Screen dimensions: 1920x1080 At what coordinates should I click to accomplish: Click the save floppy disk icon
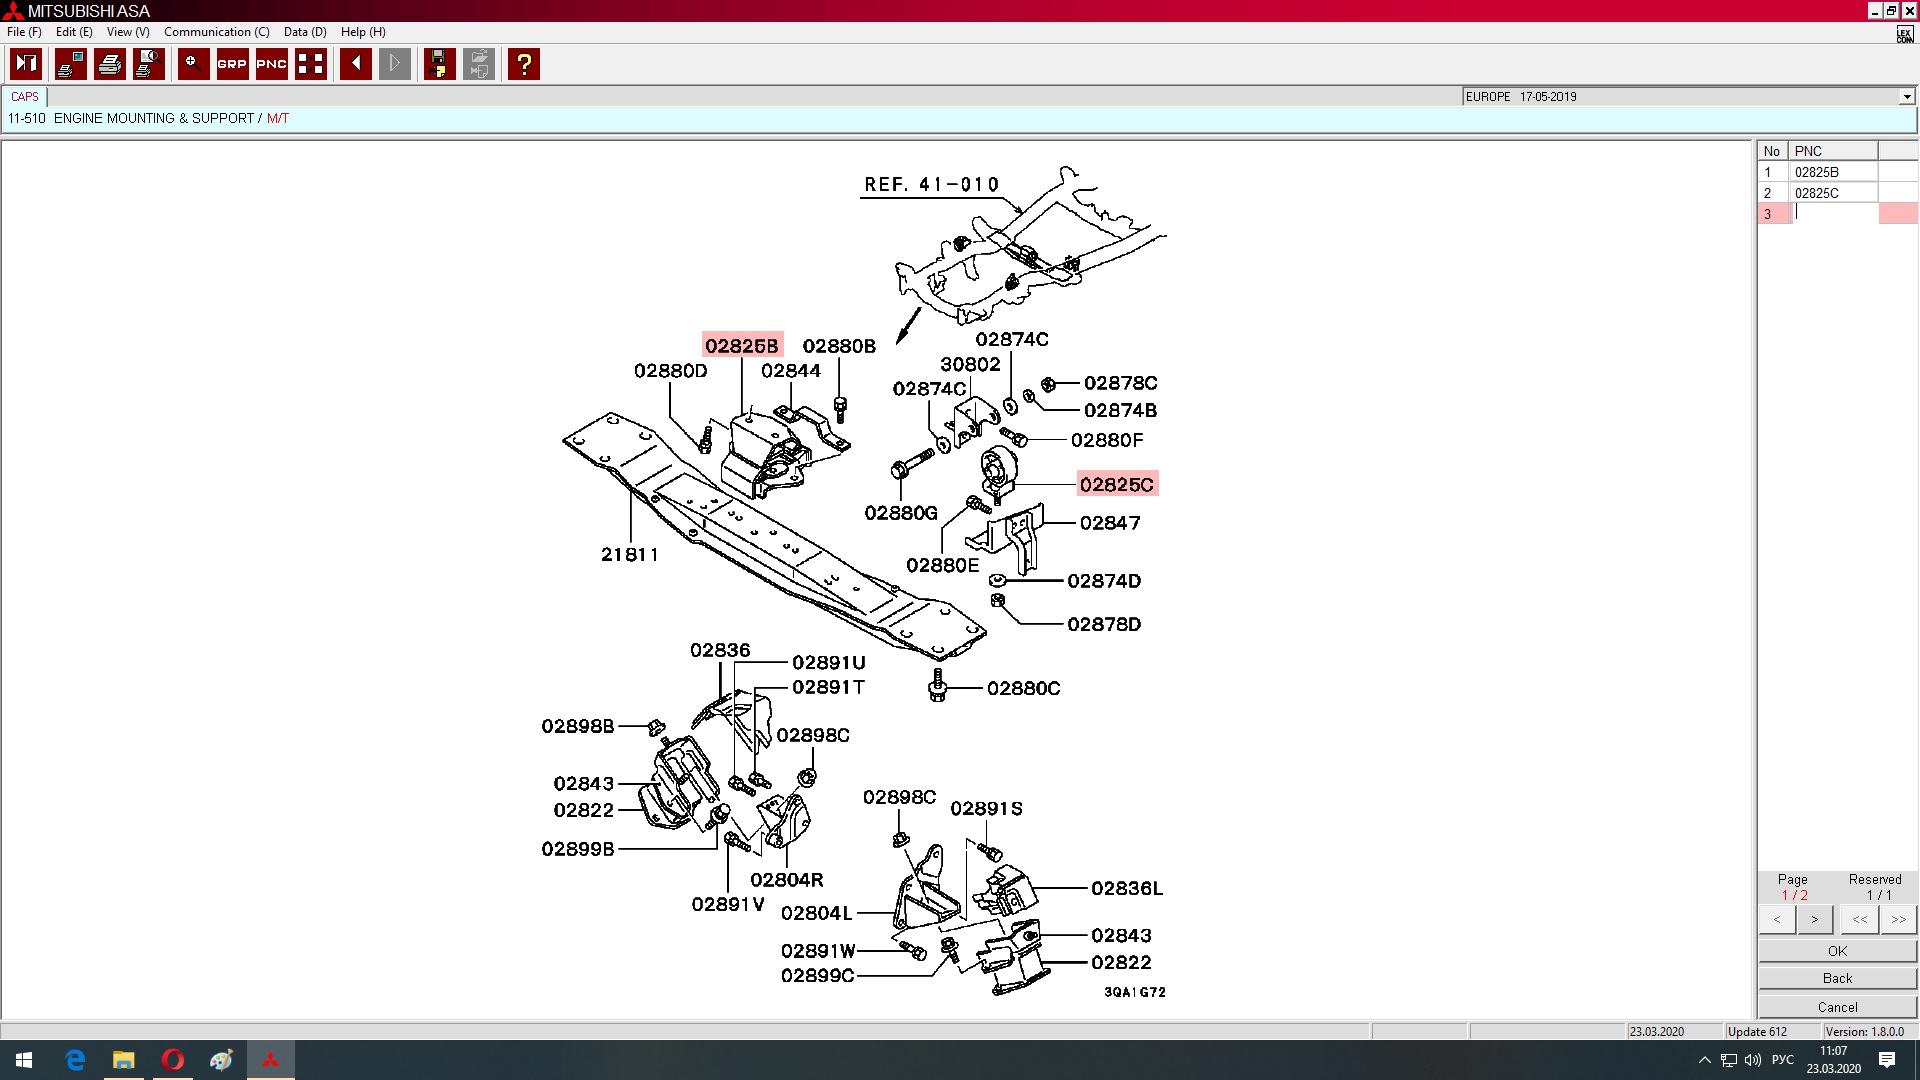point(439,64)
